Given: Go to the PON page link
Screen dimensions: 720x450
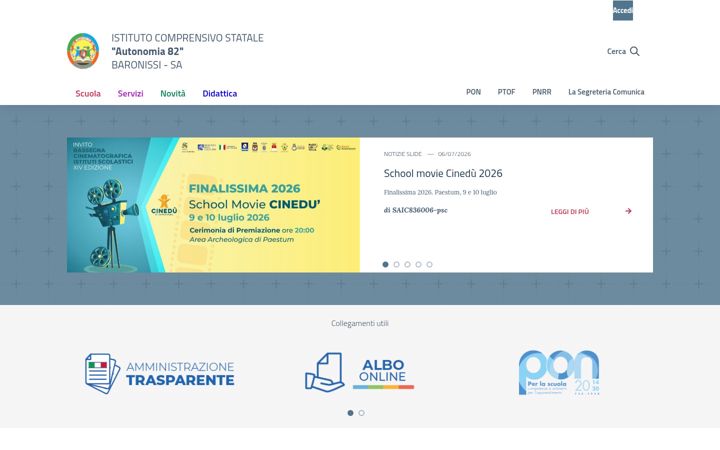Looking at the screenshot, I should pos(473,92).
